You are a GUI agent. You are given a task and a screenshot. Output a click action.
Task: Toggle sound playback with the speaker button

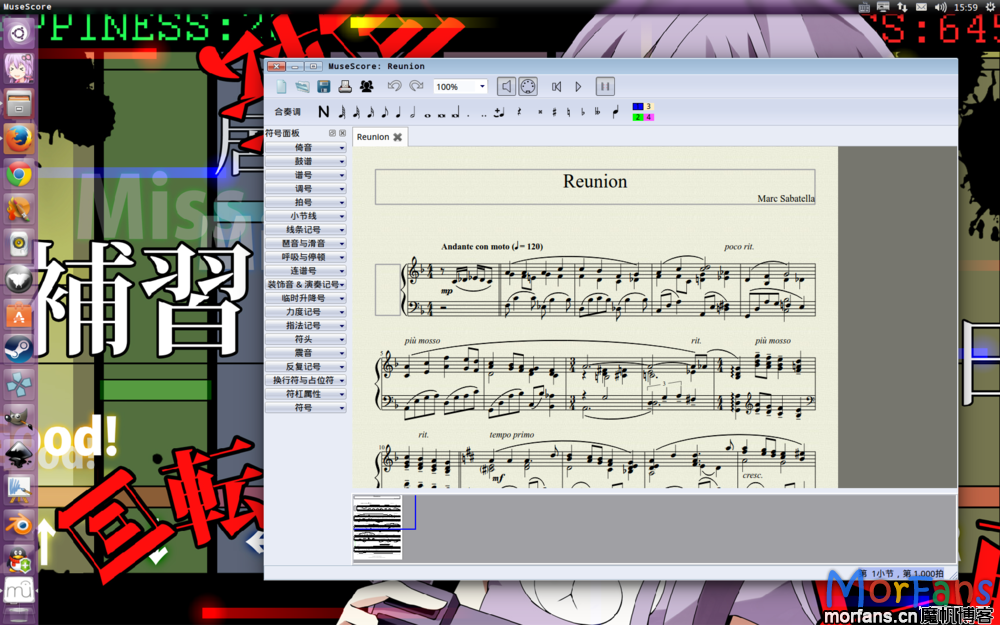(506, 86)
